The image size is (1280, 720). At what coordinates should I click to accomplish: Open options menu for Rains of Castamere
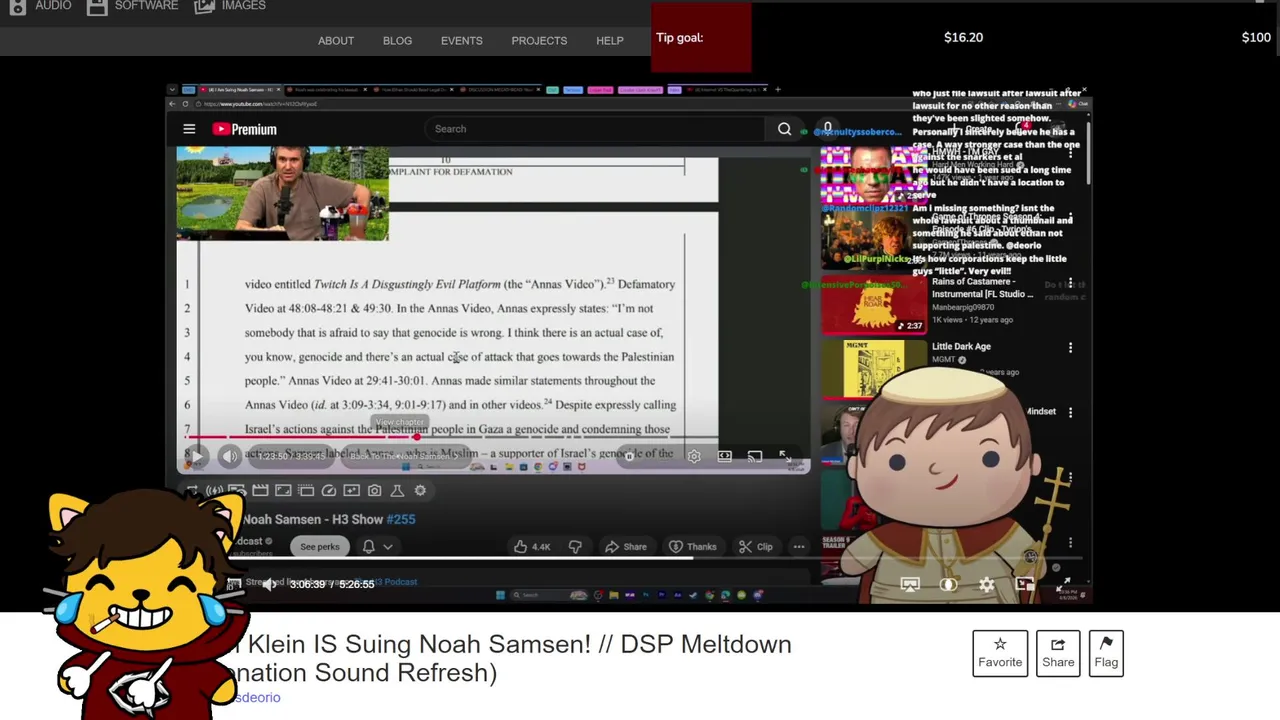1070,284
